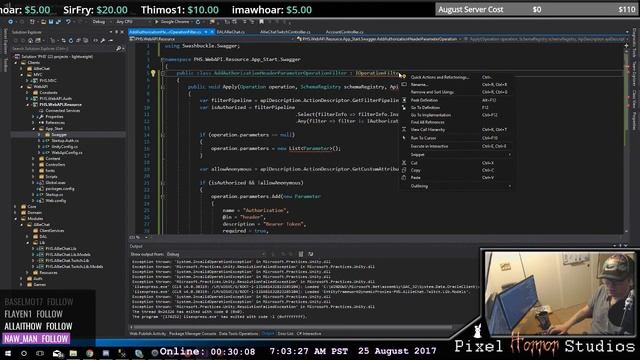Start debugging with Google Chrome button
The width and height of the screenshot is (640, 360).
pyautogui.click(x=172, y=22)
